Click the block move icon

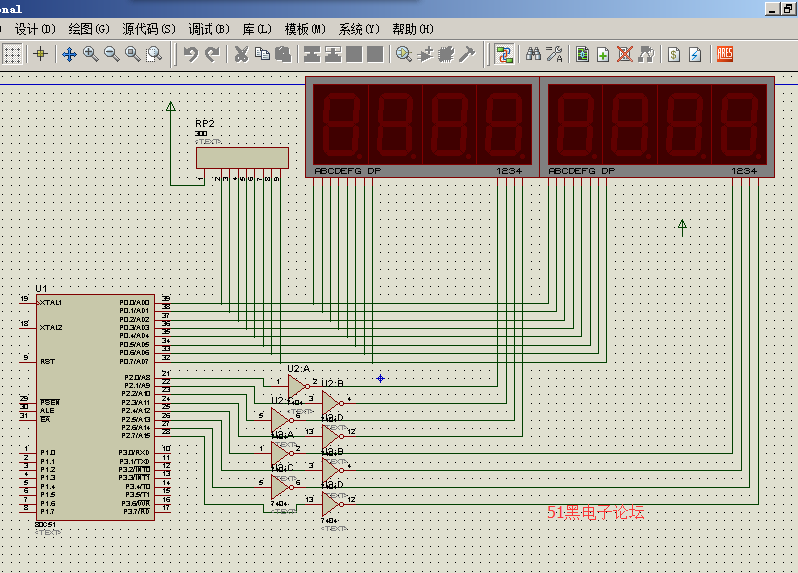[333, 54]
